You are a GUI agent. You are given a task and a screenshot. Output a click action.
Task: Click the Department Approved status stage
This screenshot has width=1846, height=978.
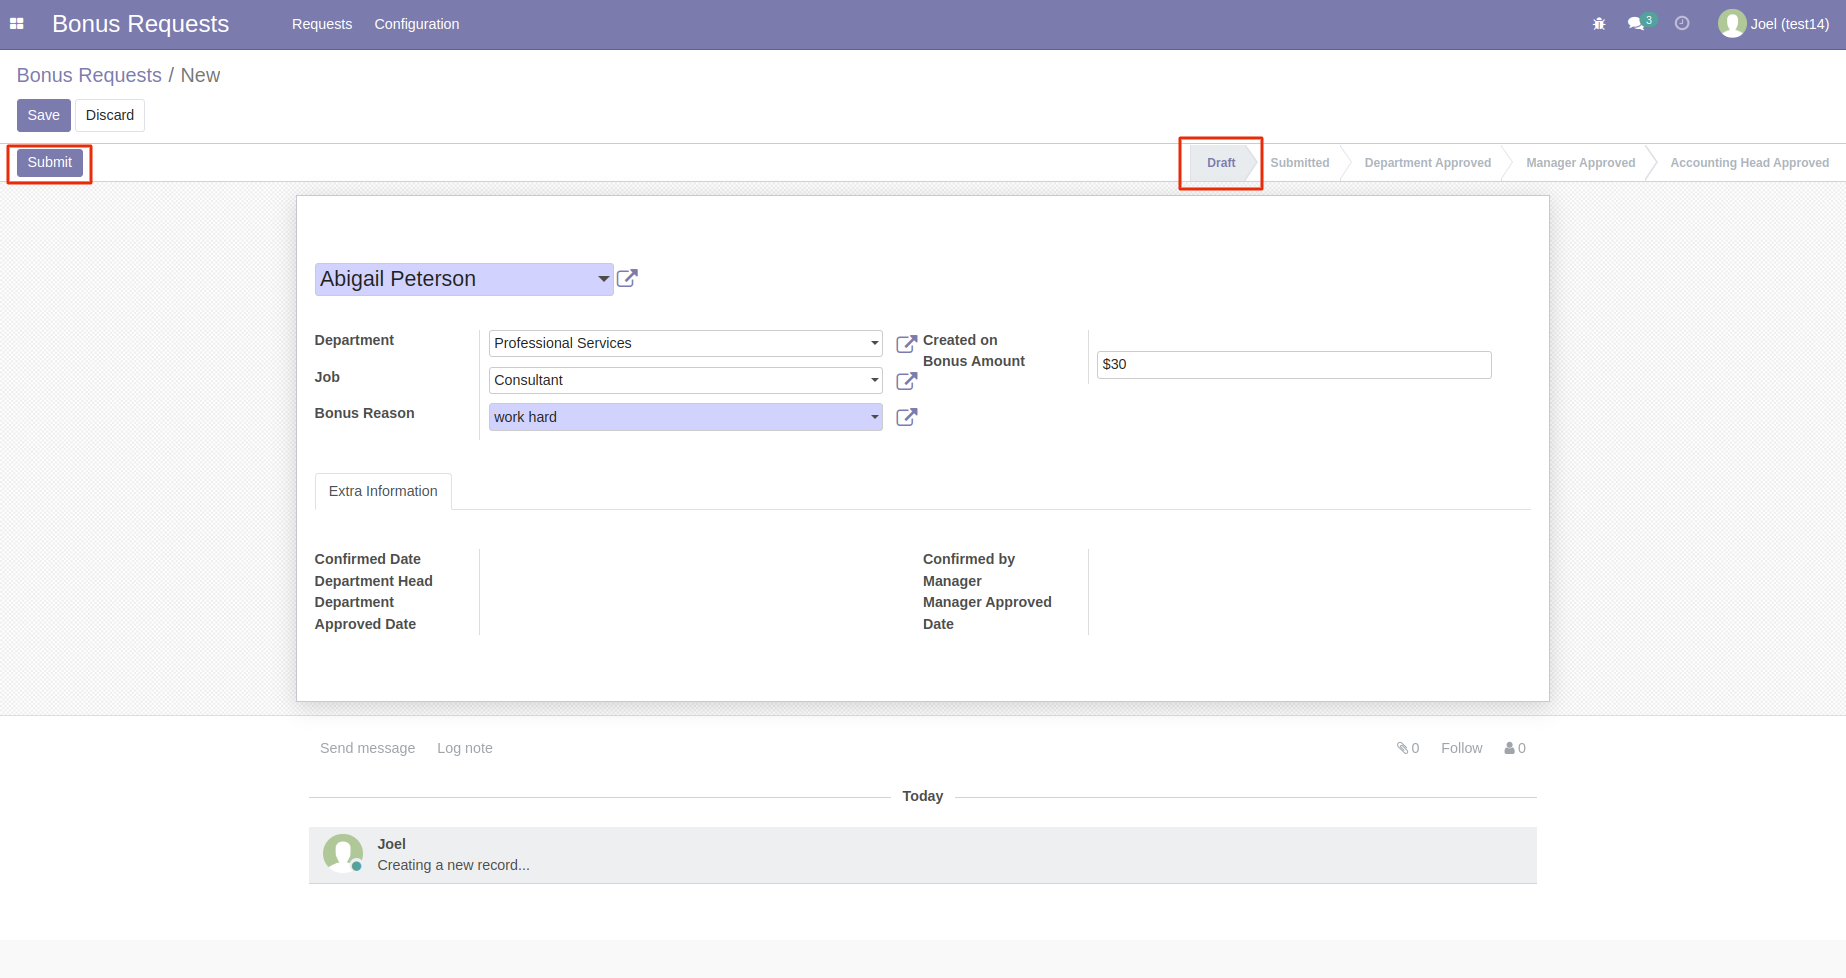coord(1427,163)
